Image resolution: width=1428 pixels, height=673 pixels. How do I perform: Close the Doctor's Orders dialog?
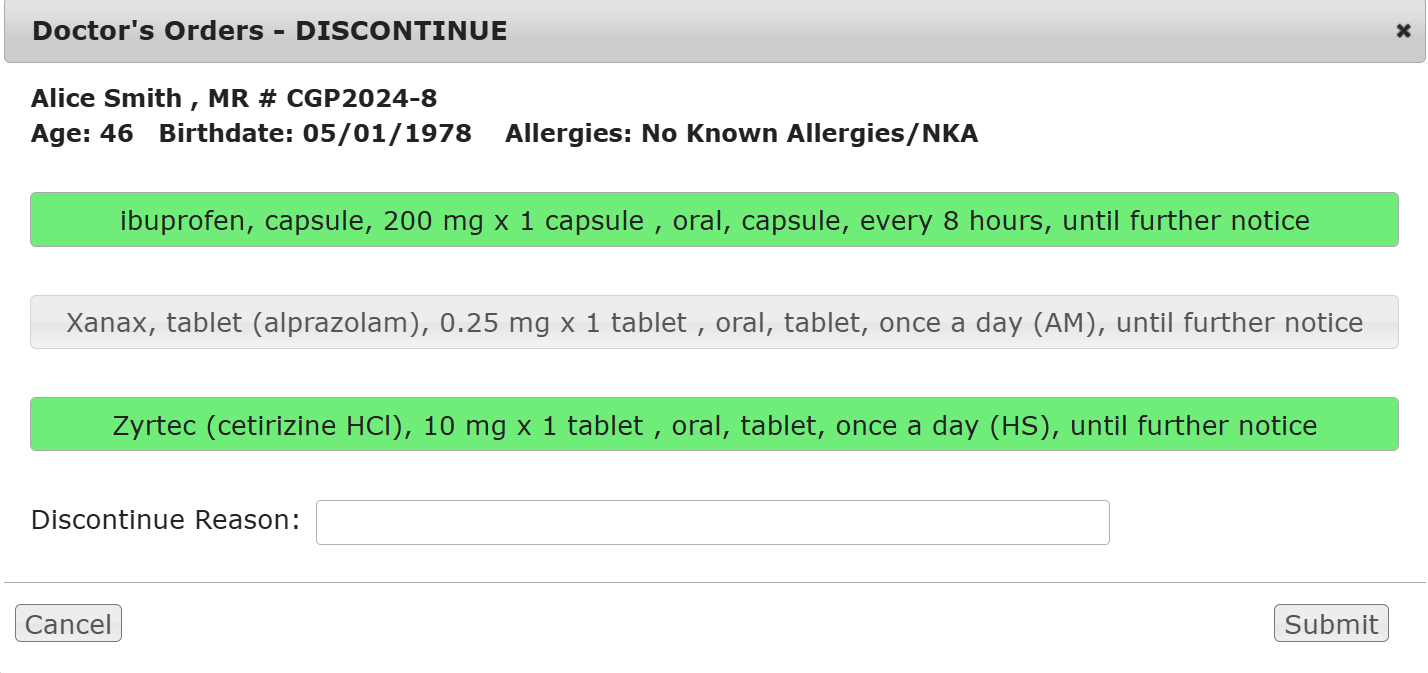(x=1403, y=31)
